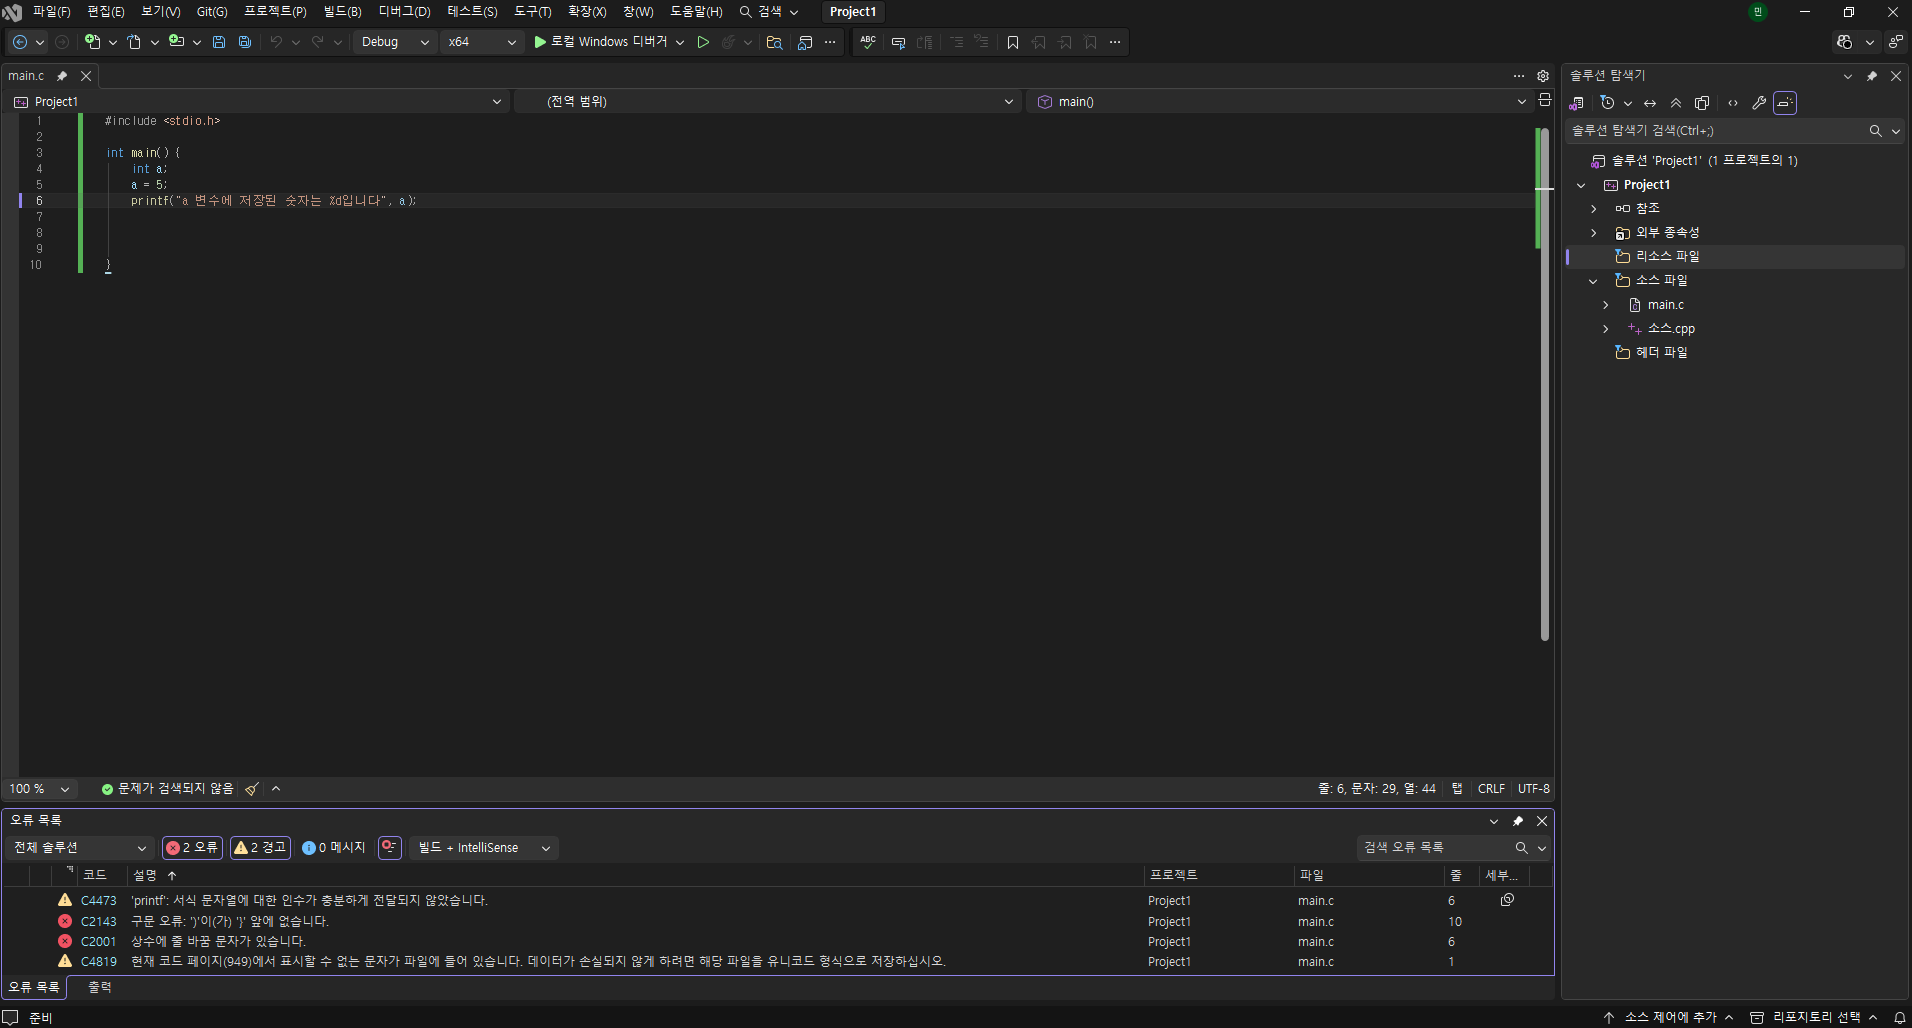The width and height of the screenshot is (1912, 1028).
Task: Click the Solution Explorer search field
Action: coord(1715,131)
